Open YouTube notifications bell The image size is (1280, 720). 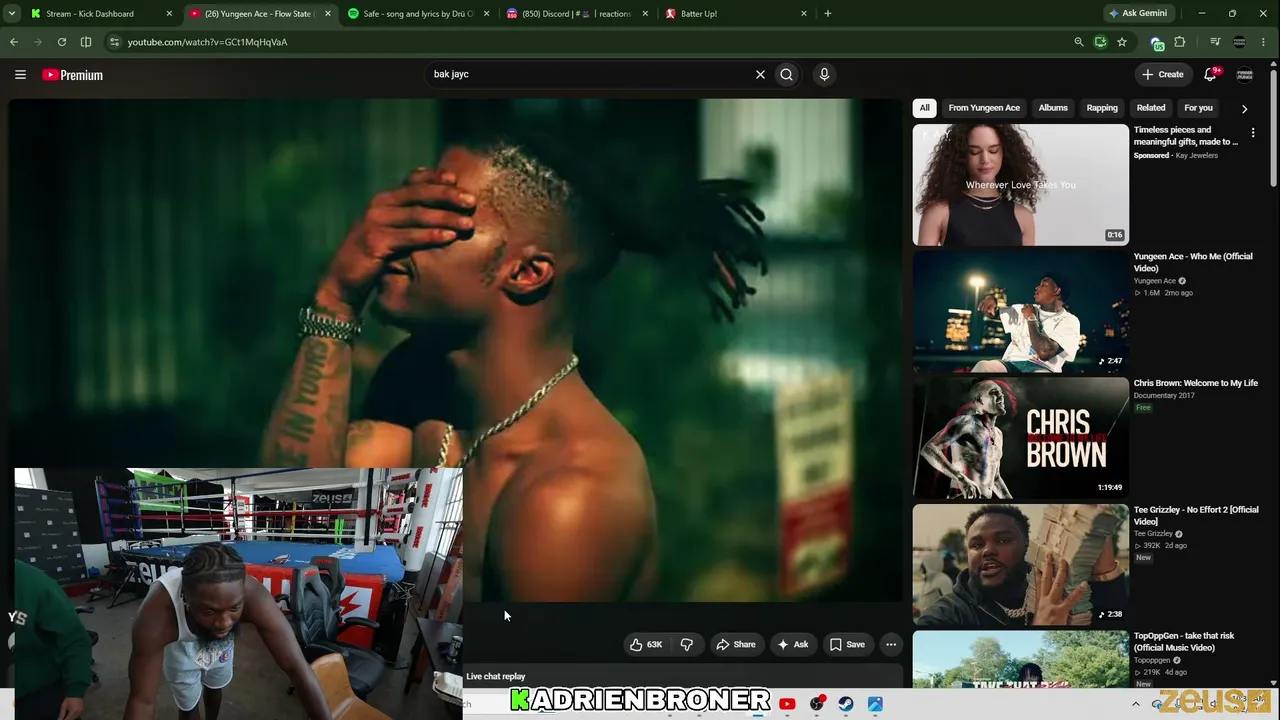(1210, 74)
